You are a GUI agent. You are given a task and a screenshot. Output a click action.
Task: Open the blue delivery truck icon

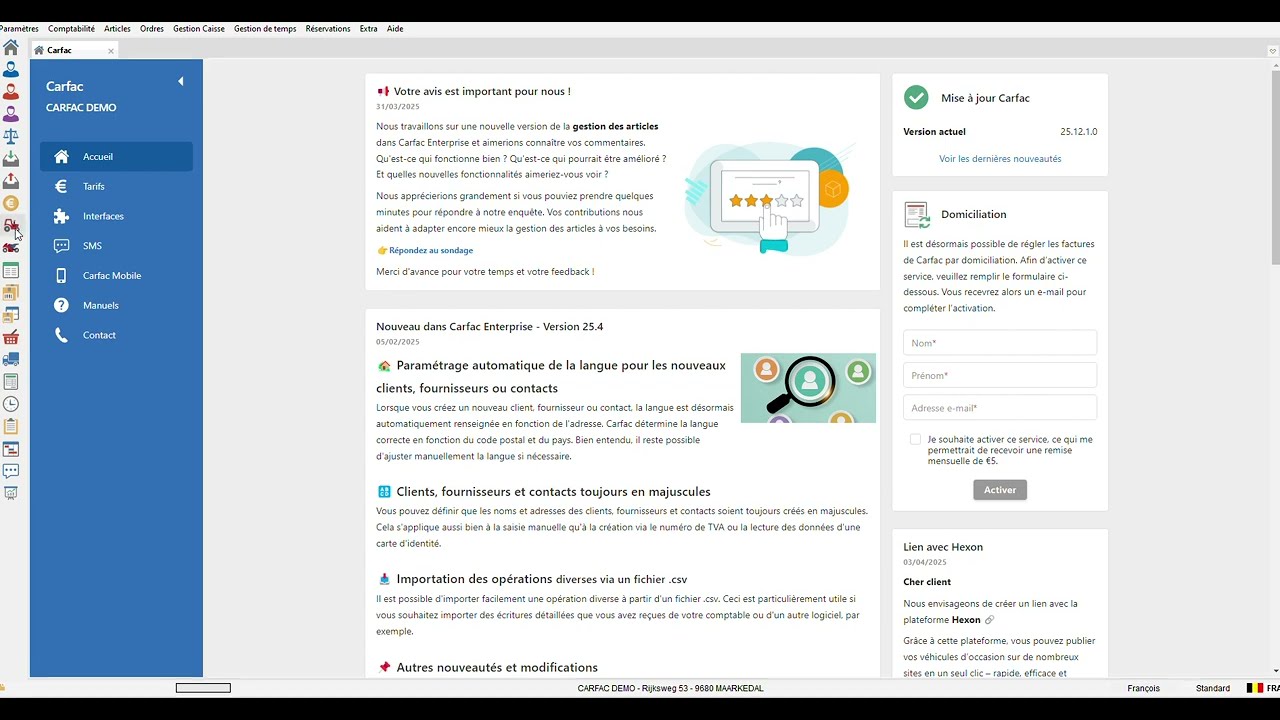click(11, 359)
